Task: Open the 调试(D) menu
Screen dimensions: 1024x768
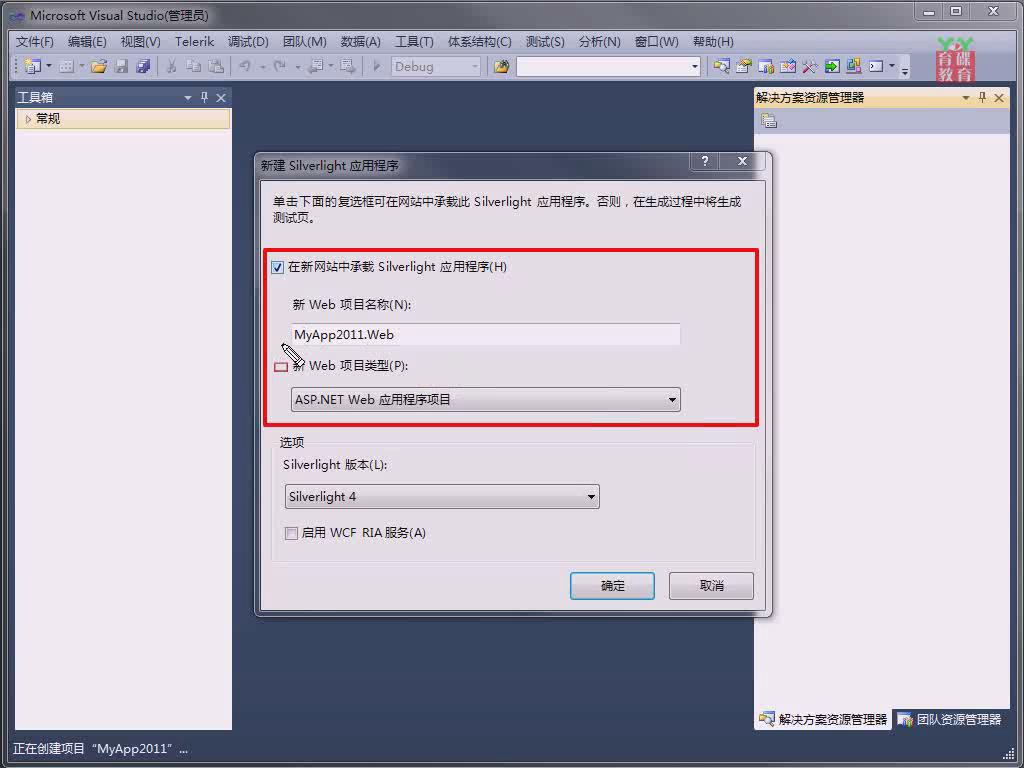Action: point(248,42)
